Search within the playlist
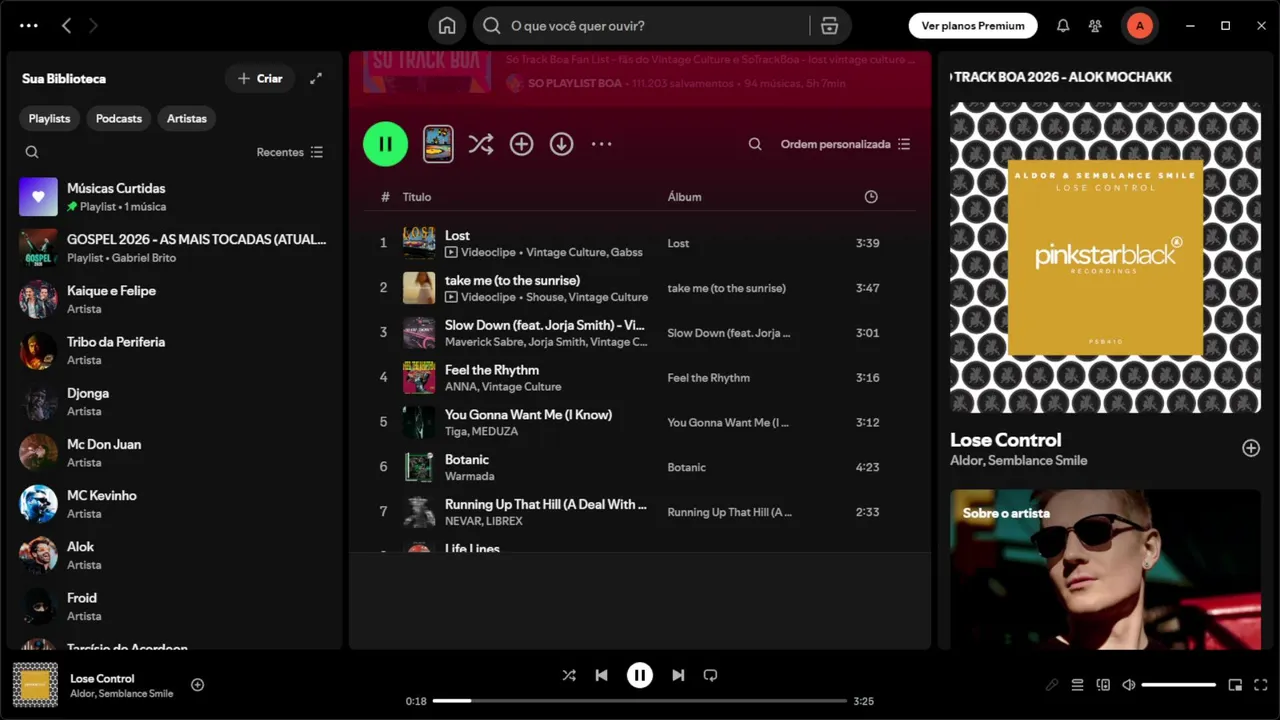This screenshot has height=720, width=1280. pyautogui.click(x=755, y=144)
